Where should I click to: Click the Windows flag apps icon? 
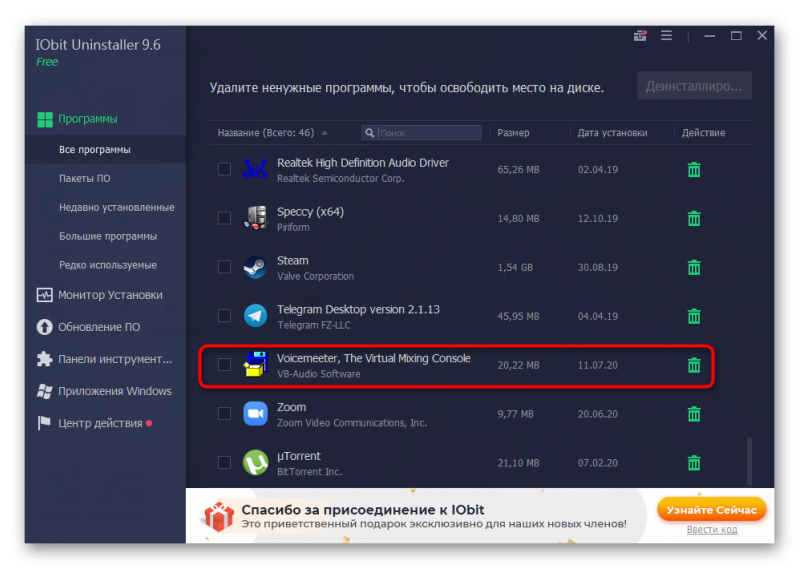pyautogui.click(x=44, y=391)
